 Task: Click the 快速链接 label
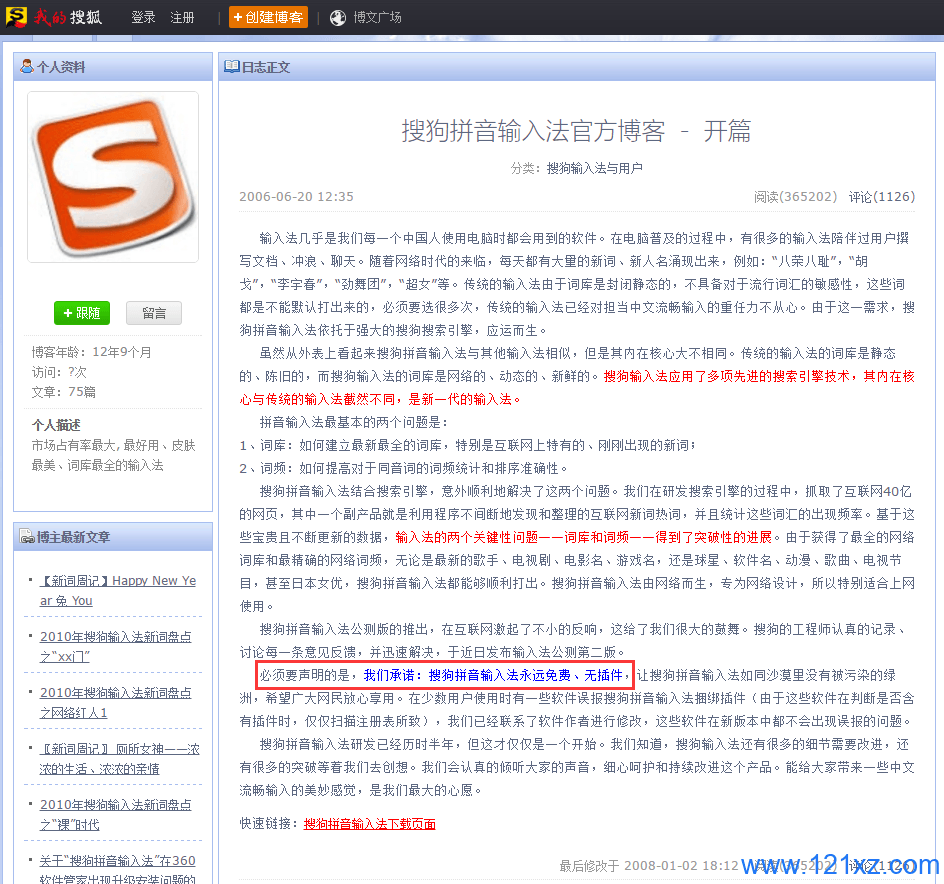pos(270,824)
